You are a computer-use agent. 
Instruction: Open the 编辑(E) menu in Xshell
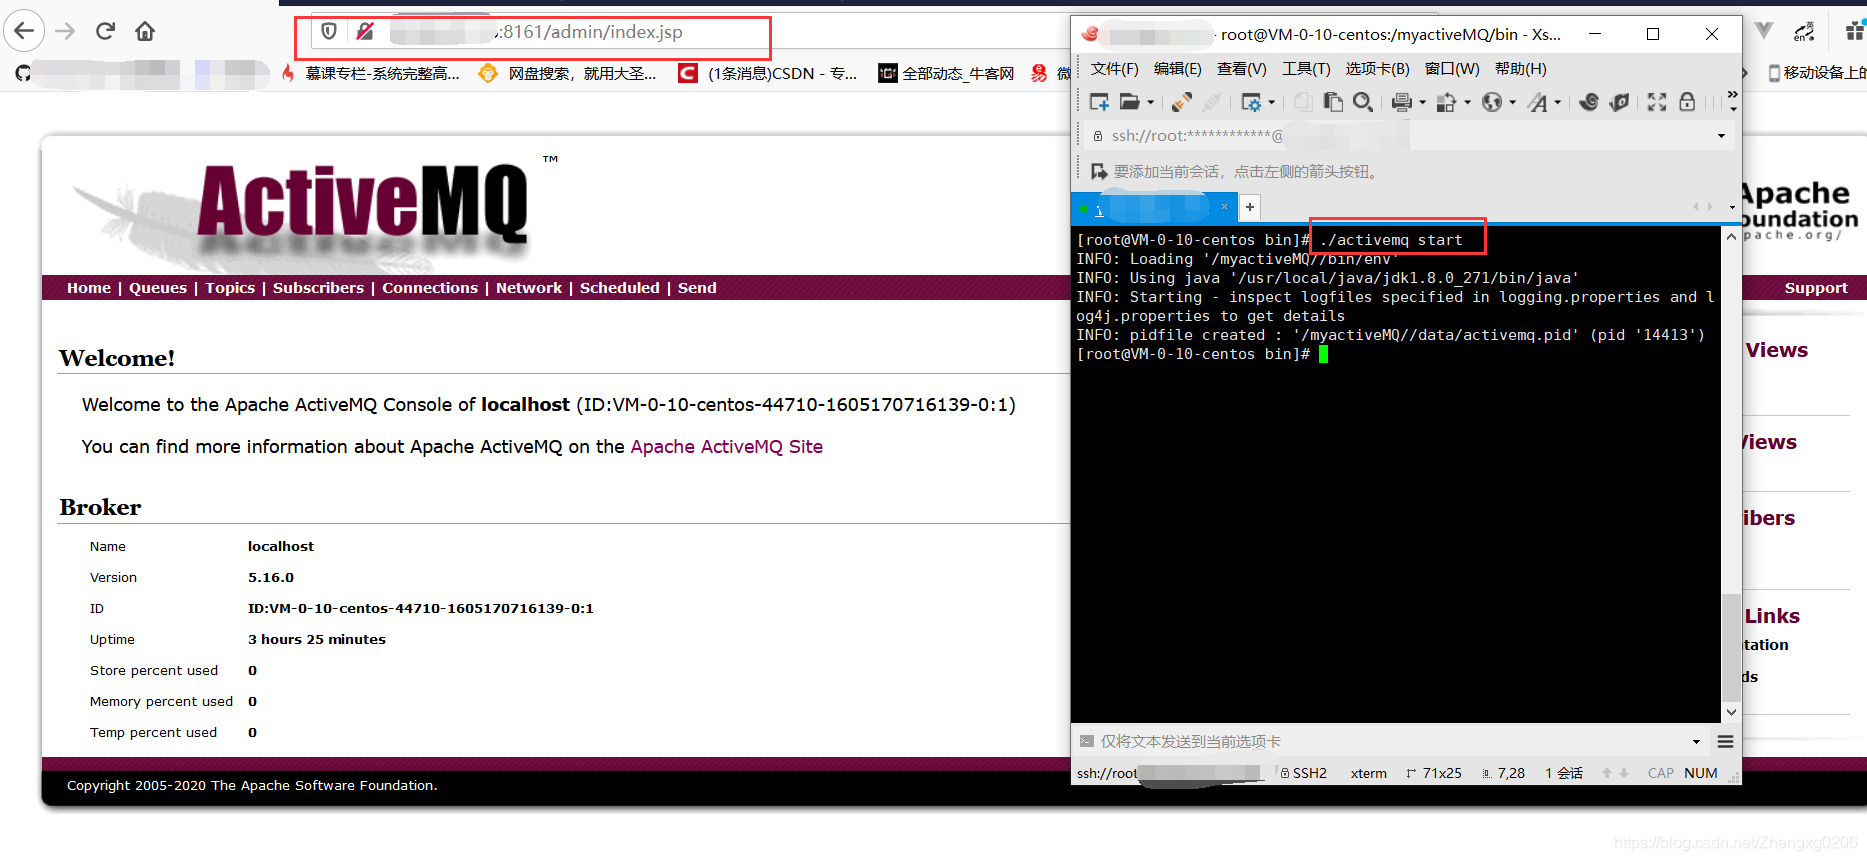click(1178, 69)
